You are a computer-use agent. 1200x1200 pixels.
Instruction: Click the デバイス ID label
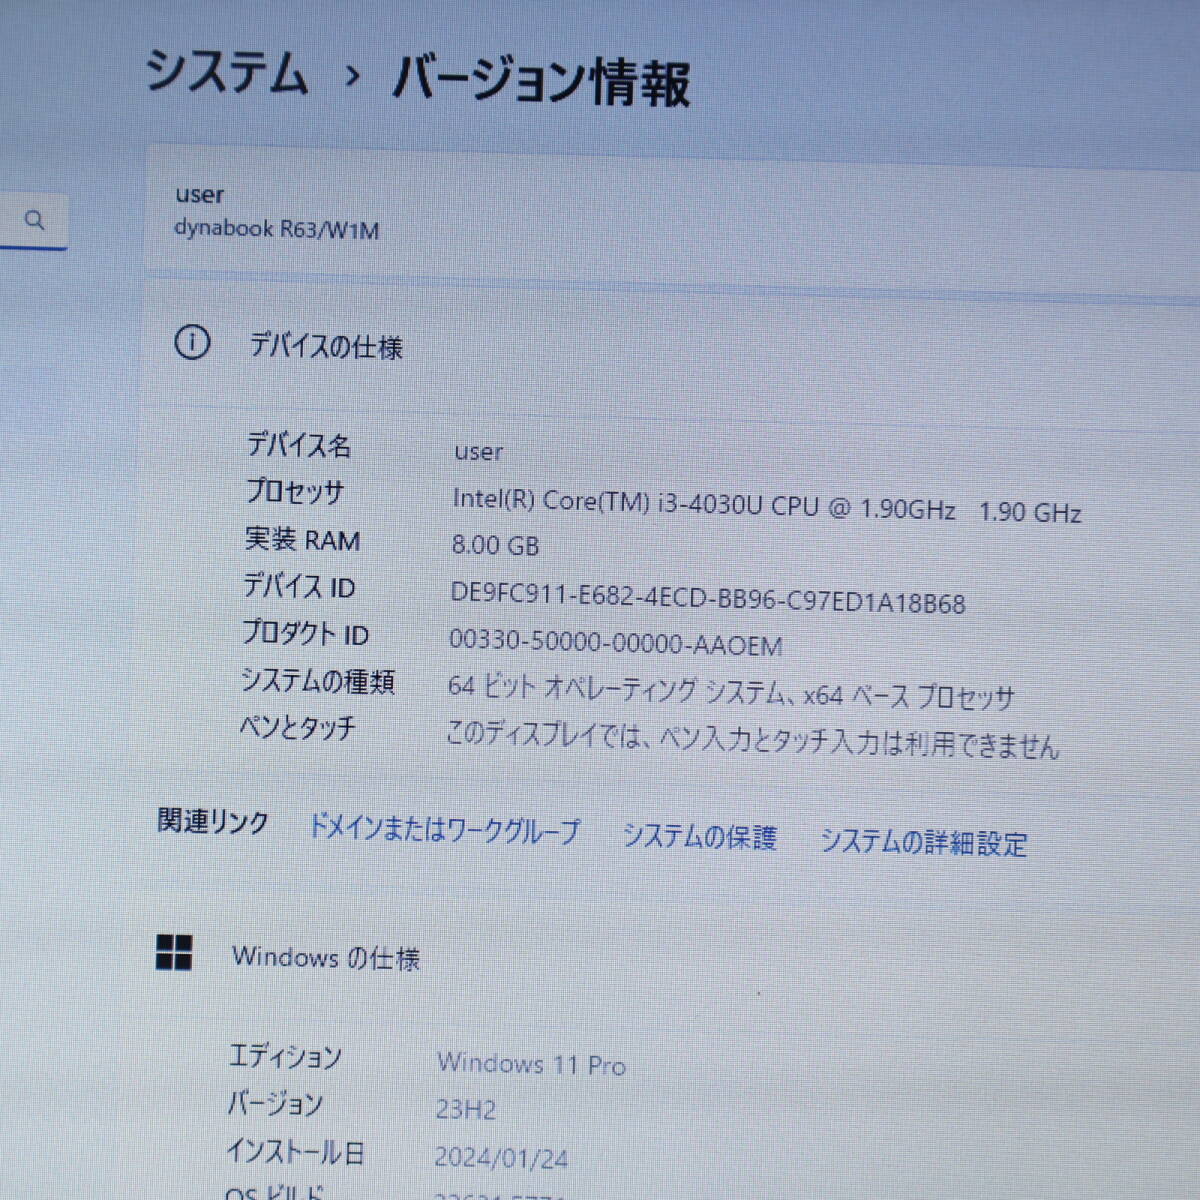click(299, 586)
